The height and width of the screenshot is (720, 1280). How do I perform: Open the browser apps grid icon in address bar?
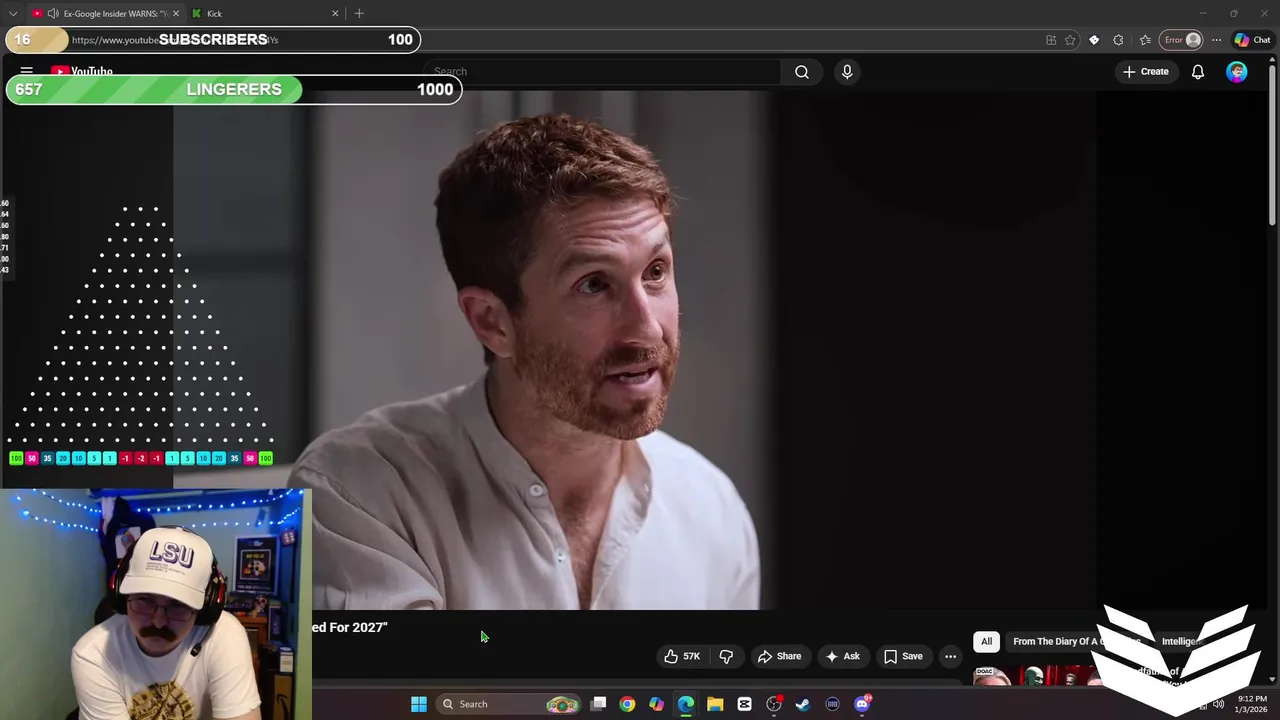[x=1051, y=40]
